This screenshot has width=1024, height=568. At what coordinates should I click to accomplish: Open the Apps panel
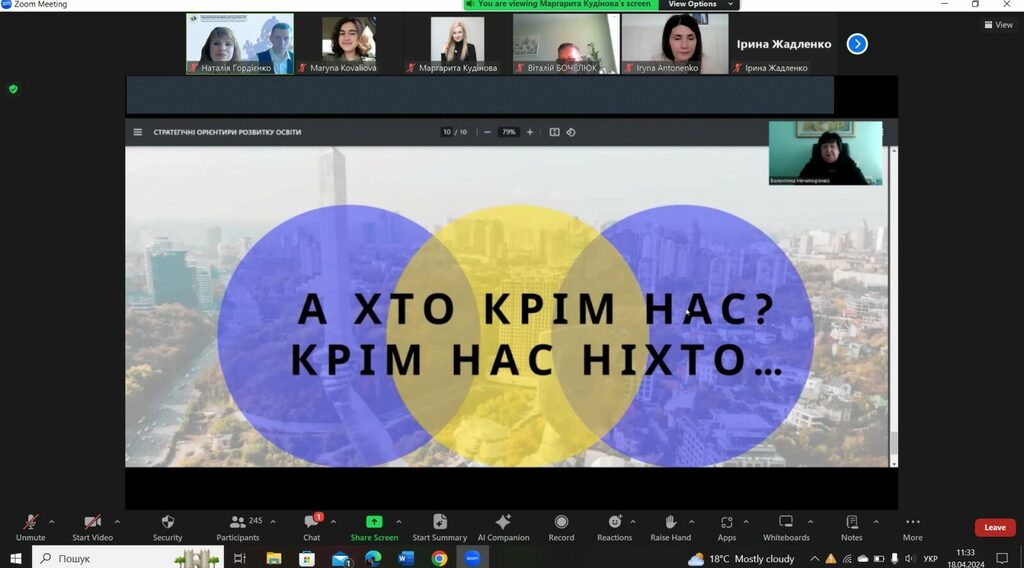click(726, 522)
